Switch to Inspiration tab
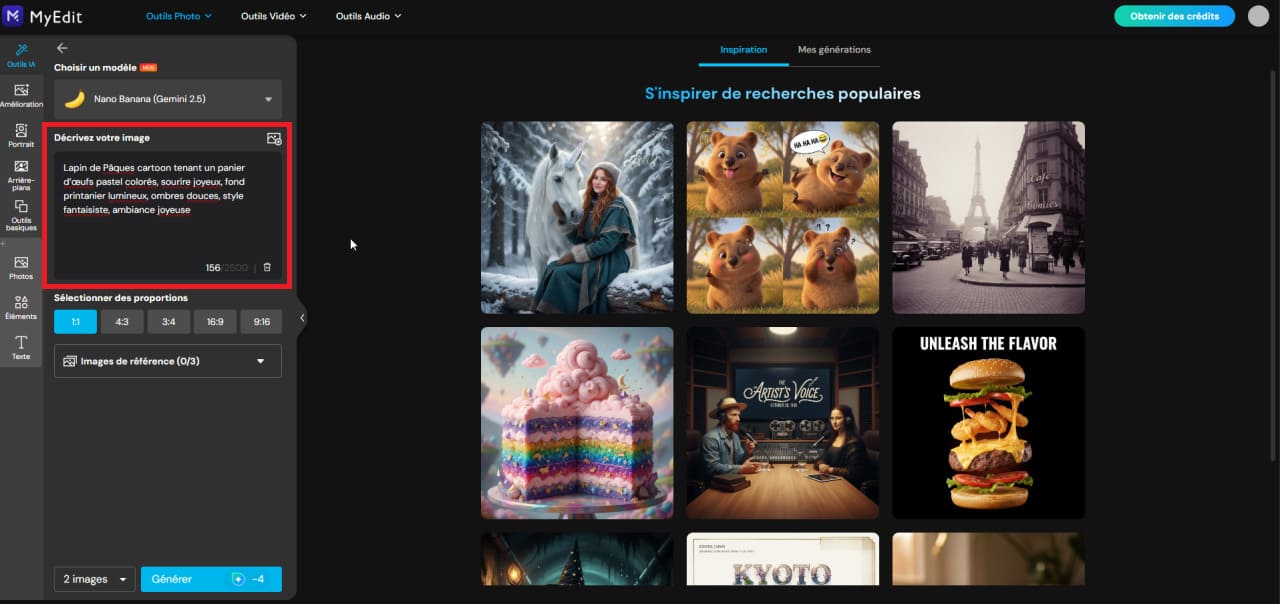 point(743,50)
